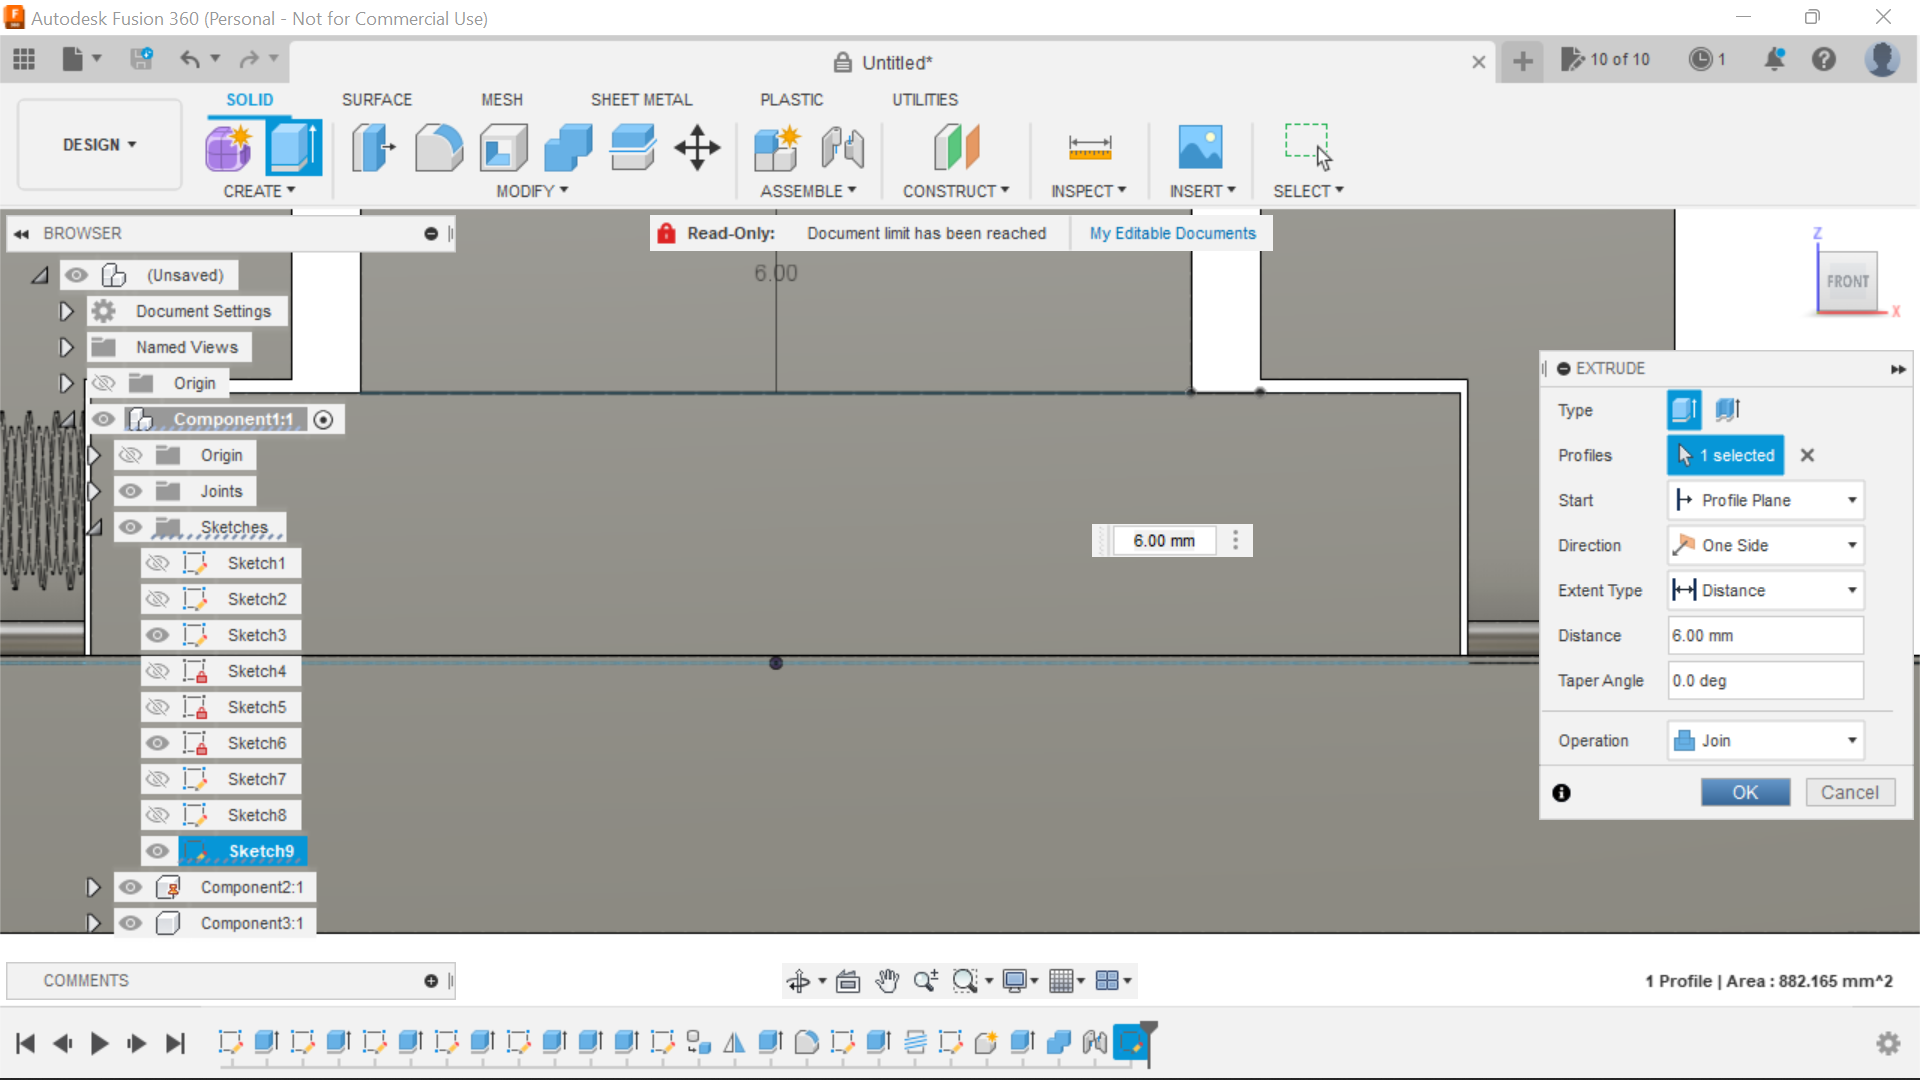Click the Taper Angle input field
1920x1080 pixels.
(x=1765, y=681)
